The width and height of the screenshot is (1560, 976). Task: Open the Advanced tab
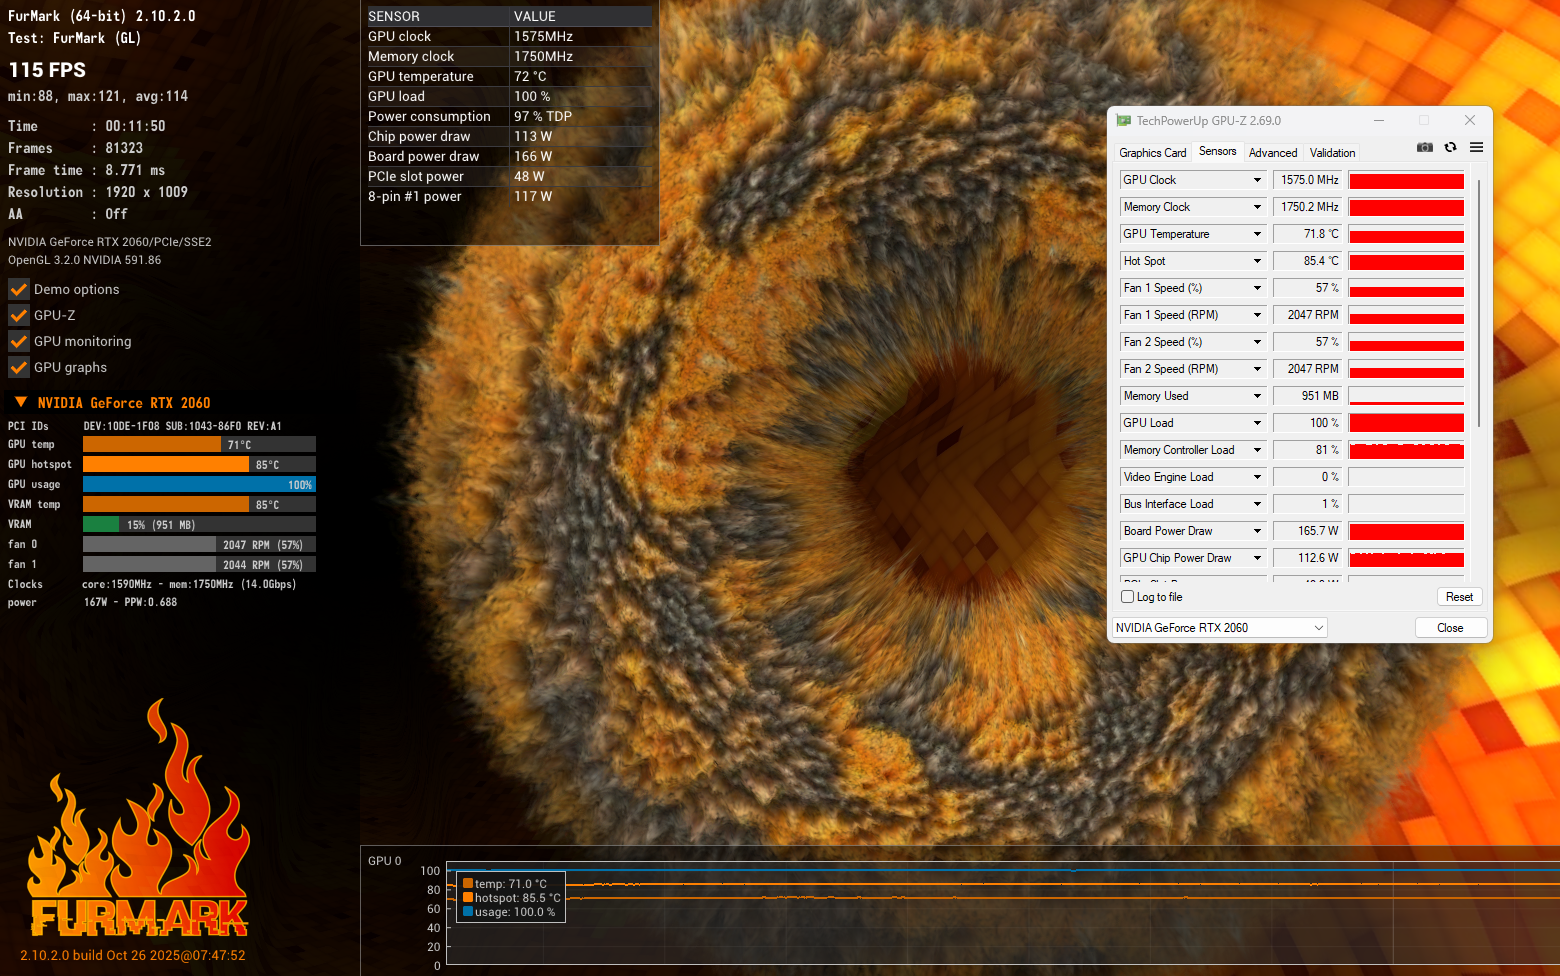point(1273,153)
